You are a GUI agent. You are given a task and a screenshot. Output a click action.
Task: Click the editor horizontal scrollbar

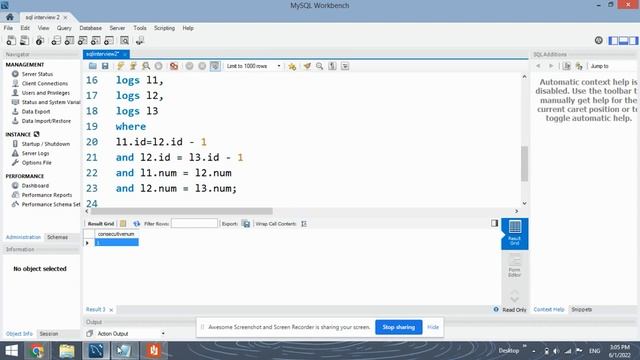[182, 211]
